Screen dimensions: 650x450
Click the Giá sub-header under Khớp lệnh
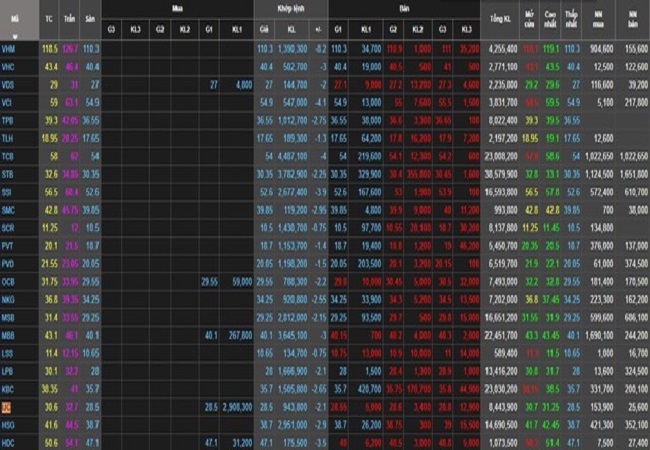click(264, 29)
